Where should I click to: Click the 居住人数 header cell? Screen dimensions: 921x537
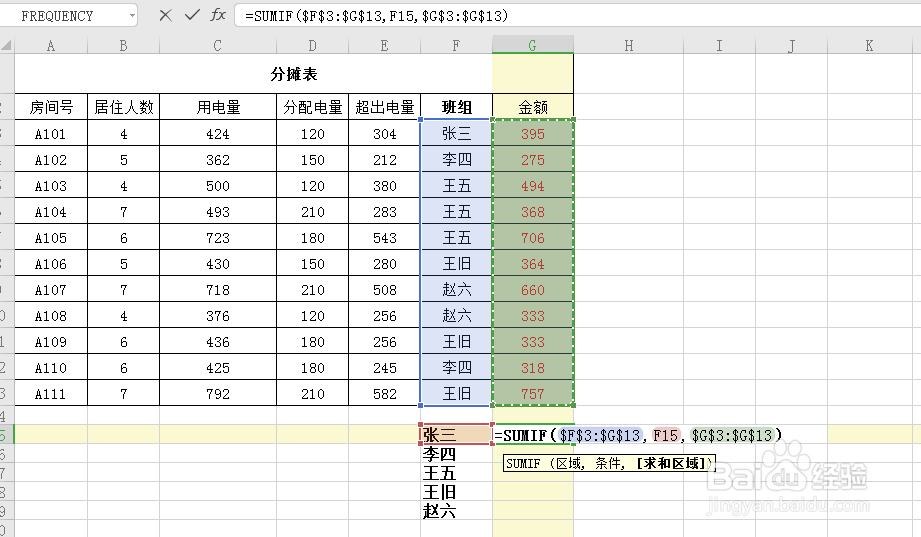point(123,107)
